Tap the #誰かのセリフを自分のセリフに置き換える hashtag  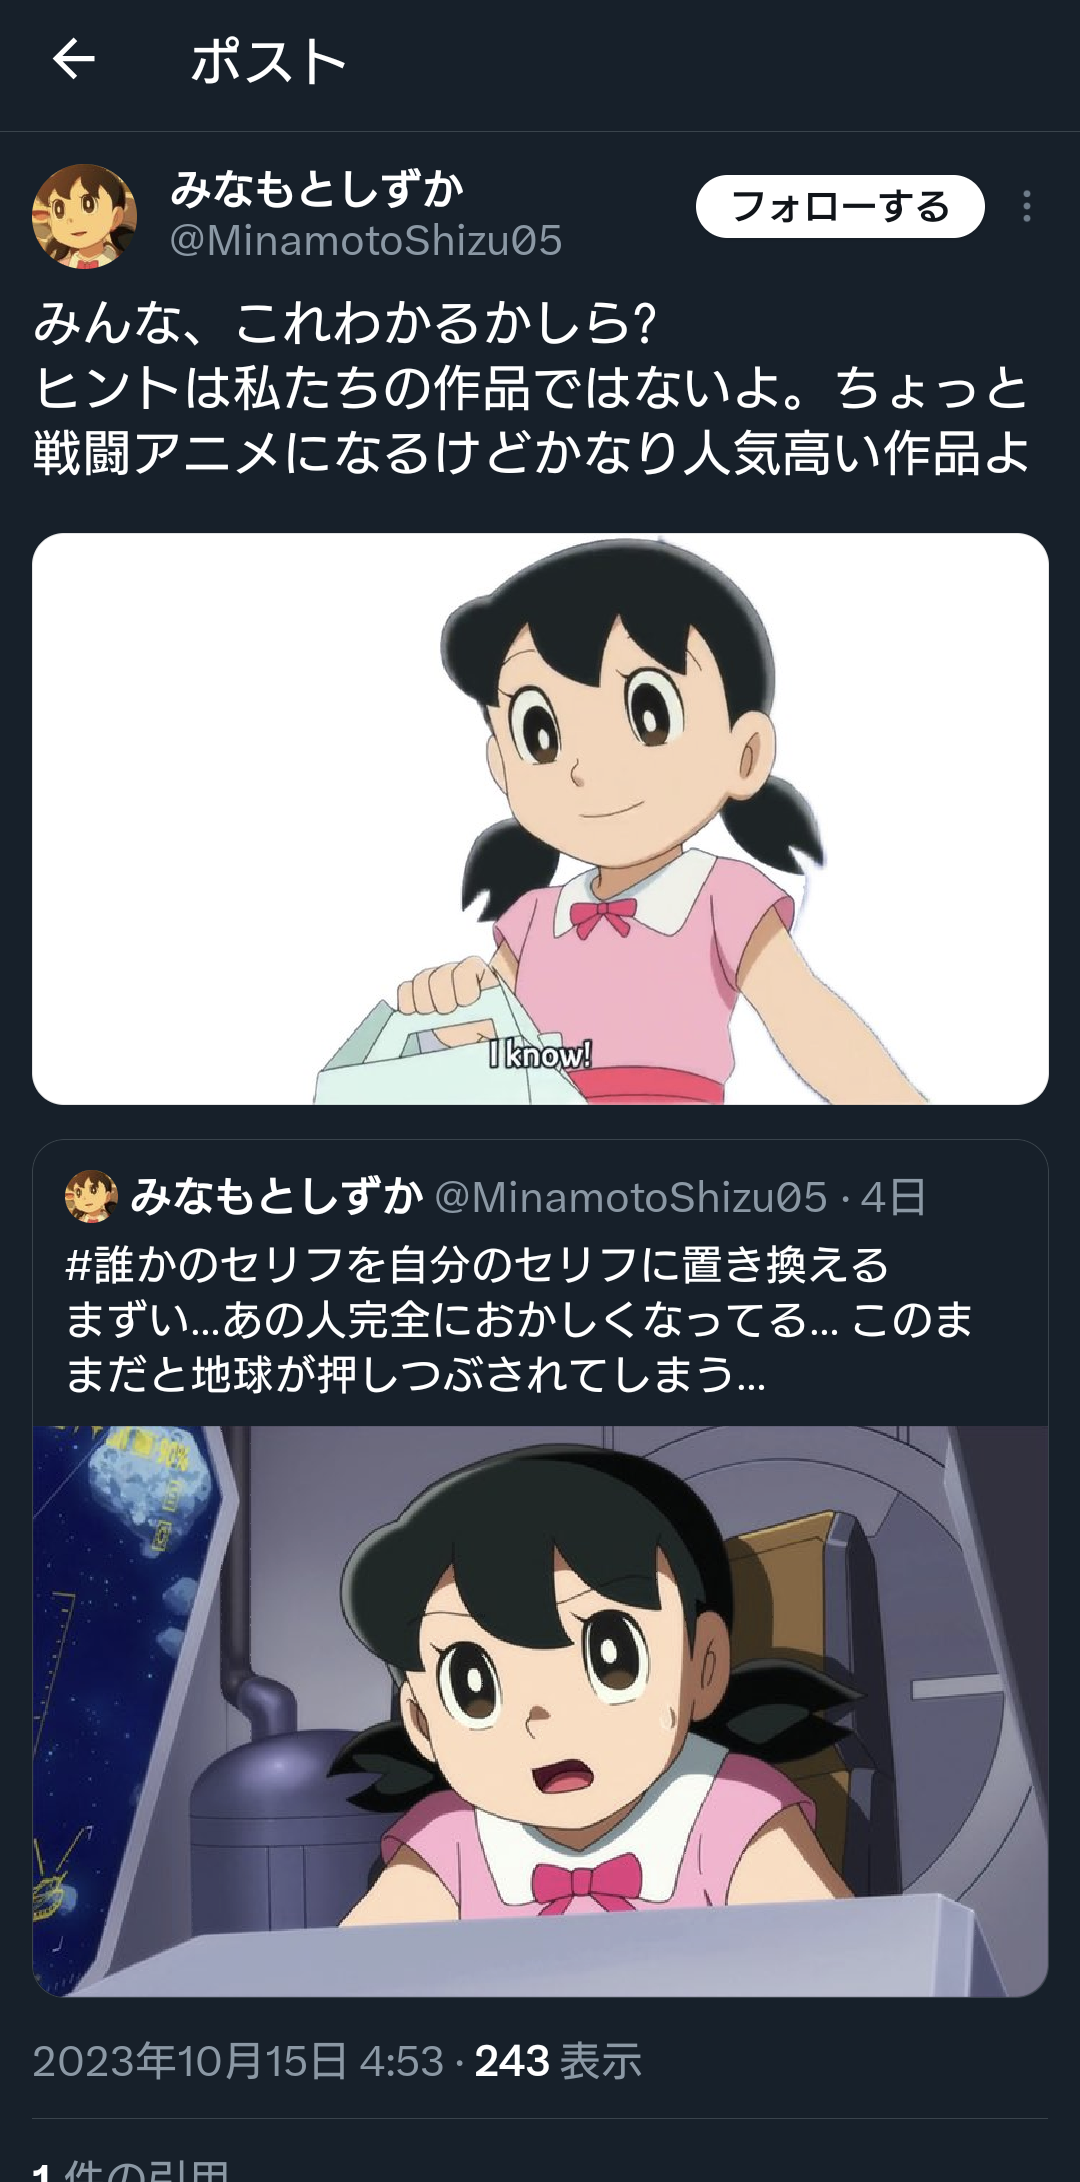click(477, 1265)
